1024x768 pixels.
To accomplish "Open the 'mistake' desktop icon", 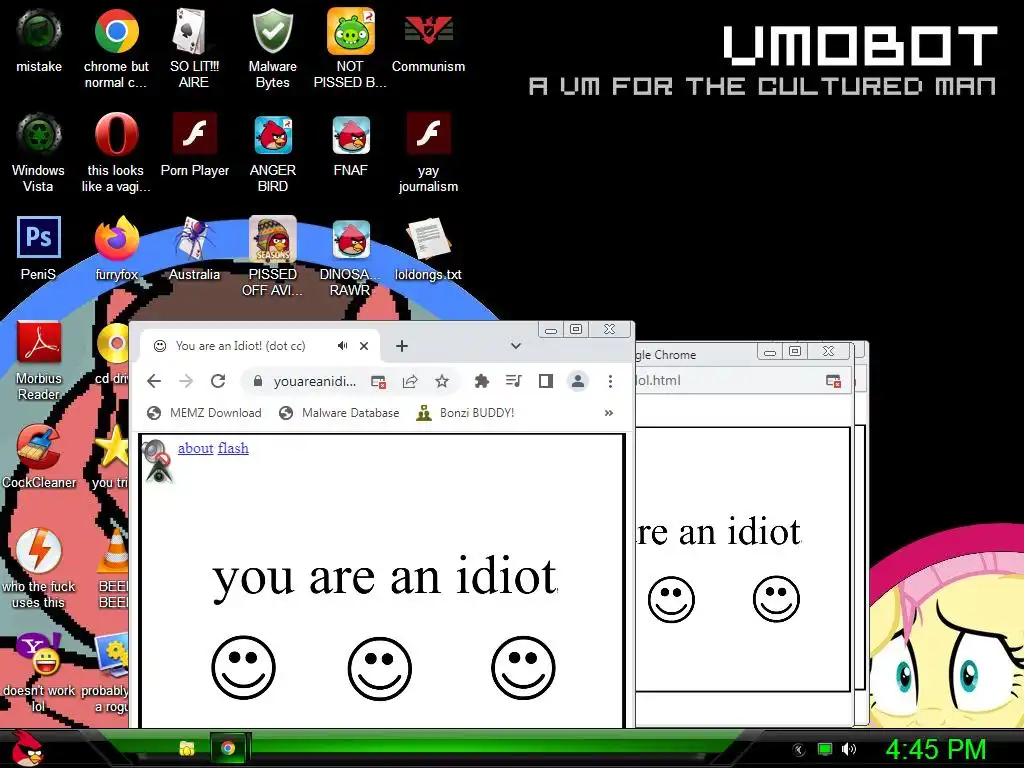I will [39, 41].
